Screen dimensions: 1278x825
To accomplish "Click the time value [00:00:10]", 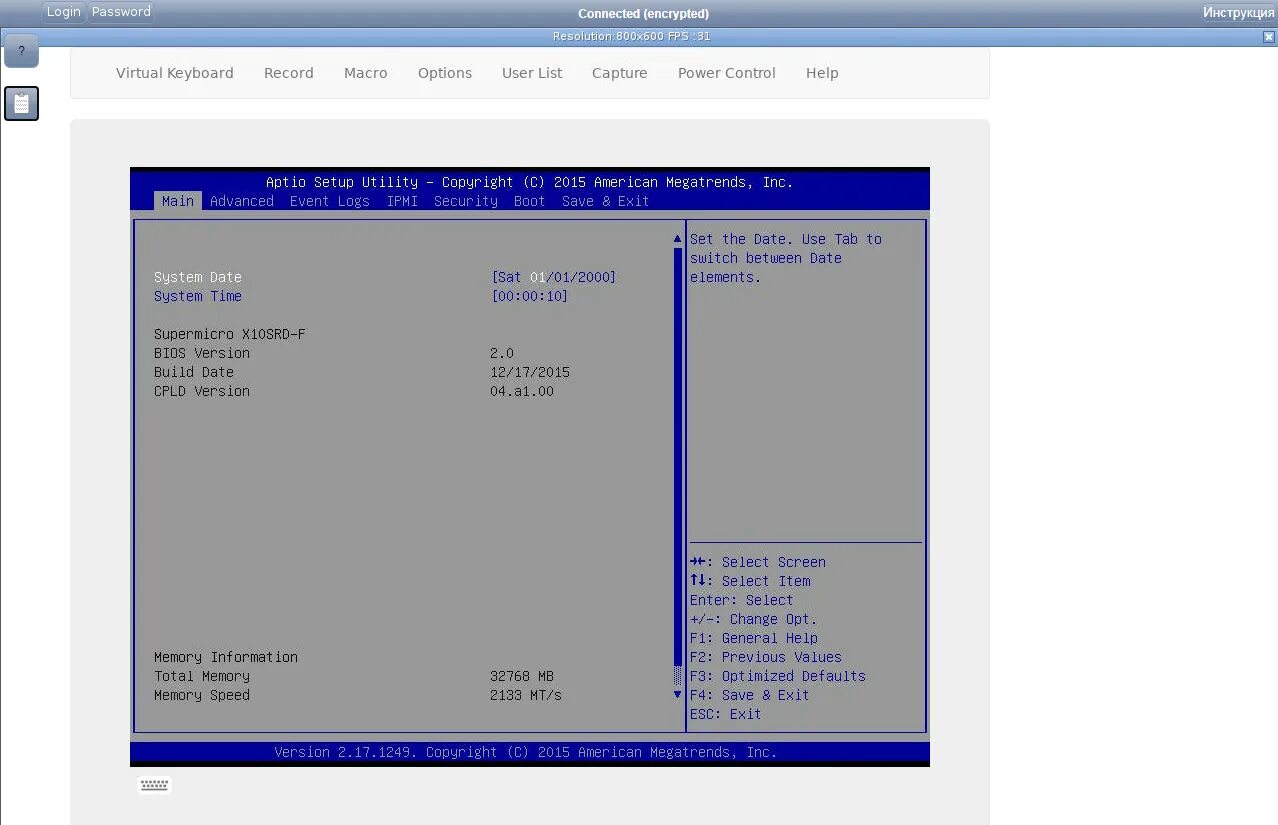I will [530, 296].
